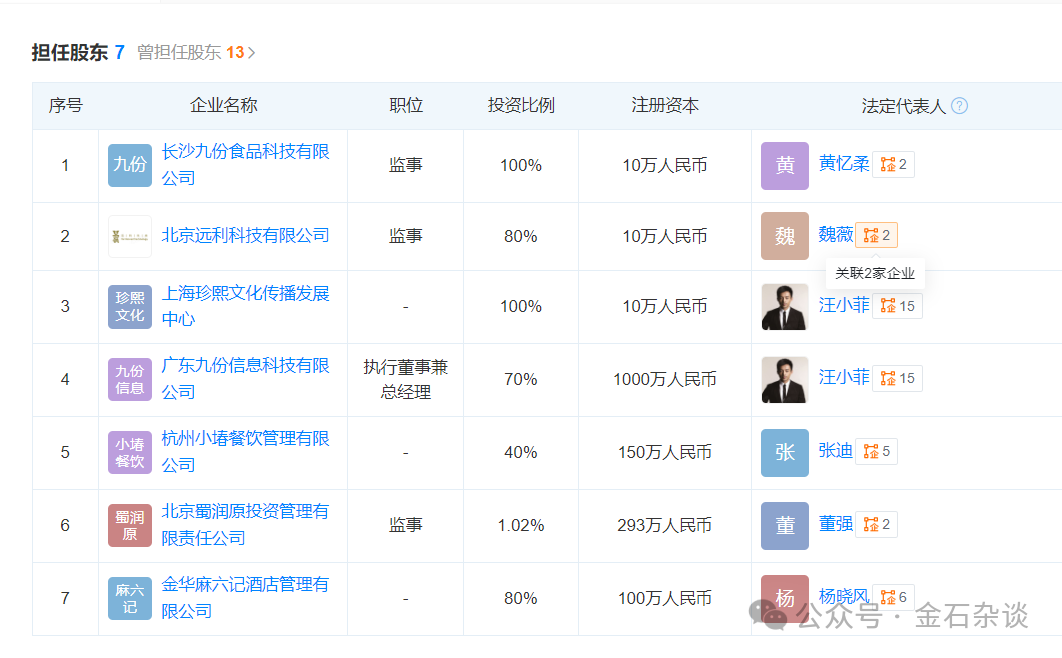Screen dimensions: 1062x658
Task: Open the related companies badge for 汪小菲 in row 3
Action: point(897,306)
